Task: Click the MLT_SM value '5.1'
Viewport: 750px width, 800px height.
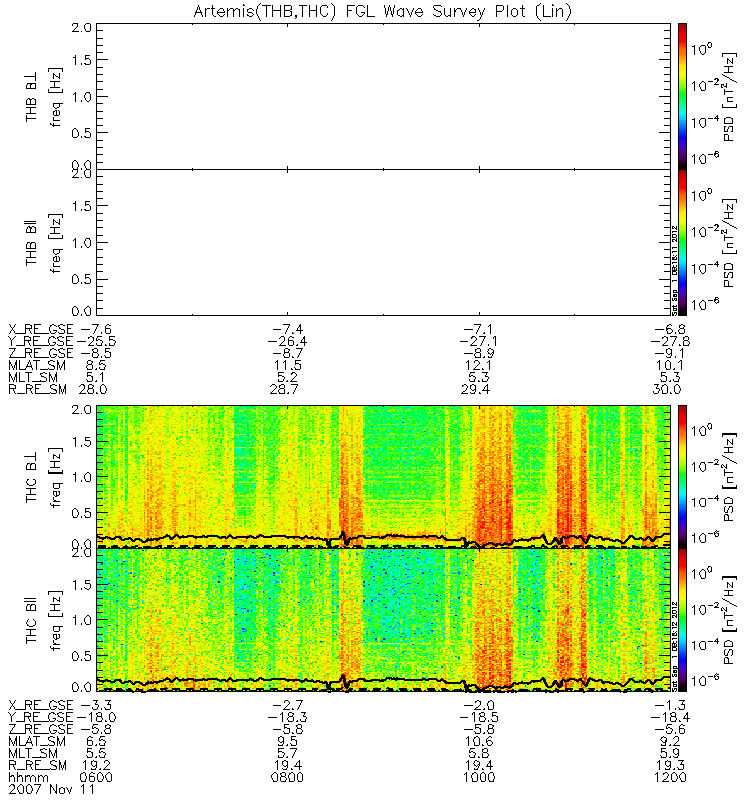Action: point(96,378)
